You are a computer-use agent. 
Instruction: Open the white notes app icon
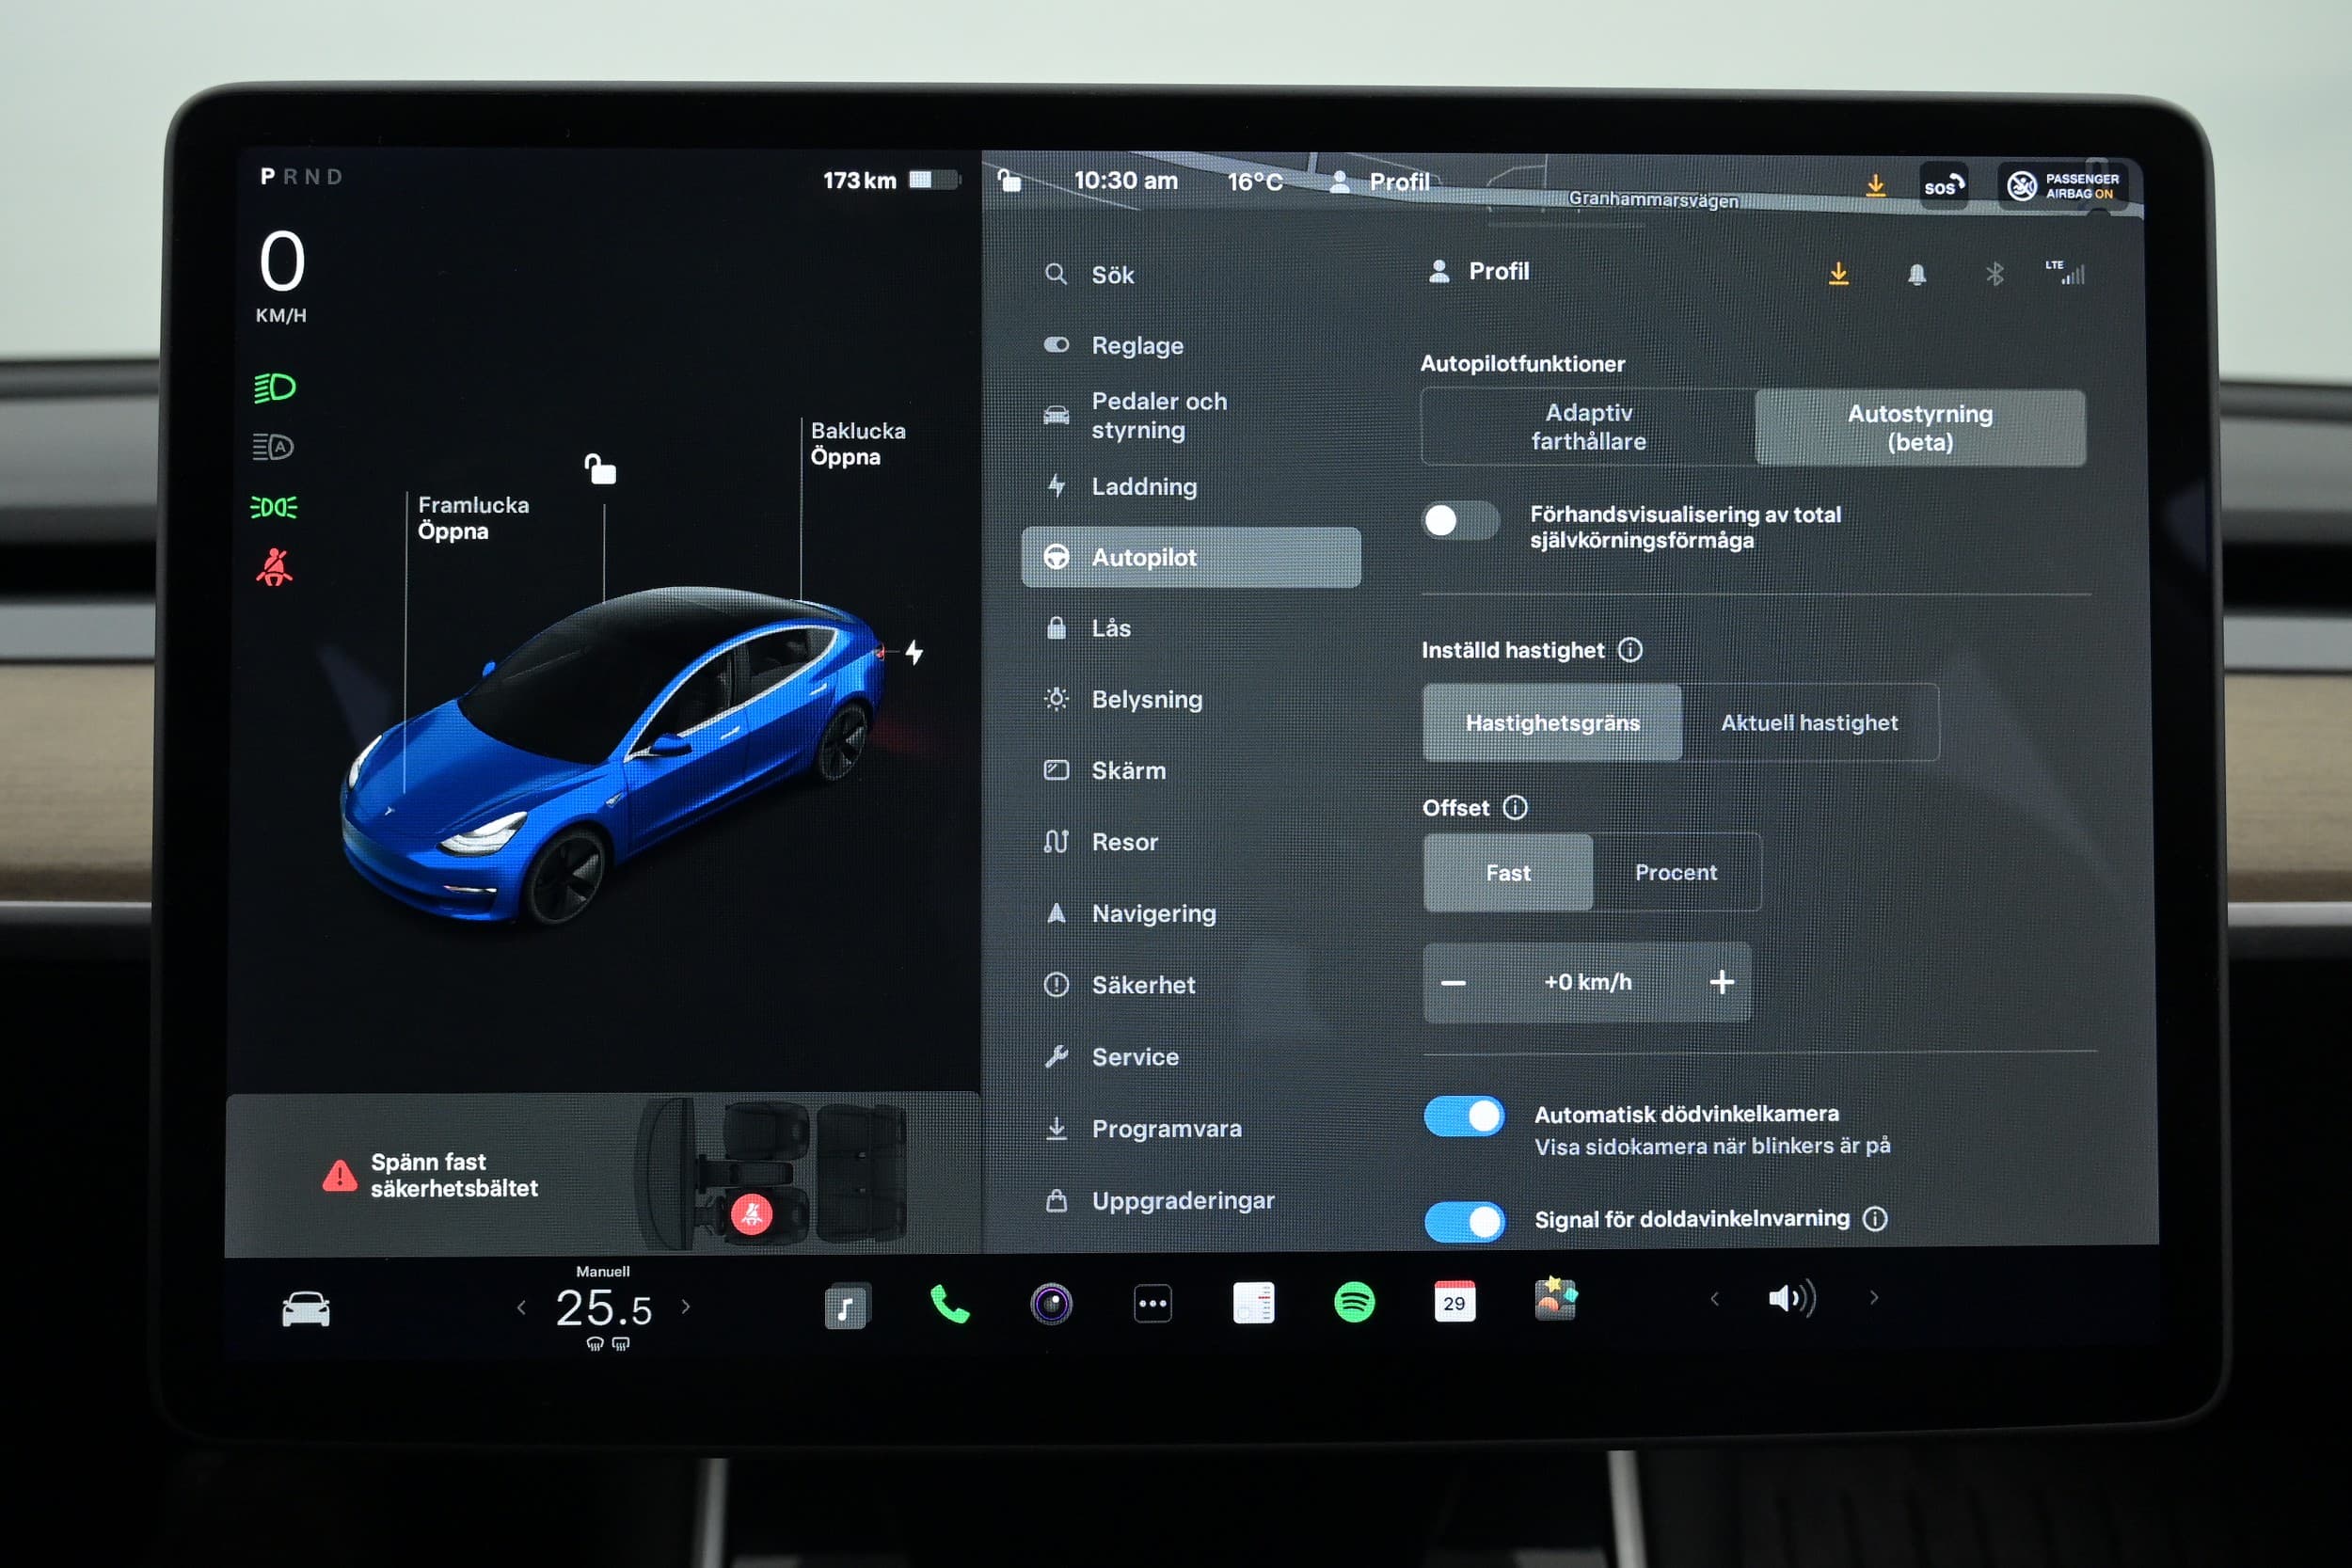click(x=1253, y=1303)
